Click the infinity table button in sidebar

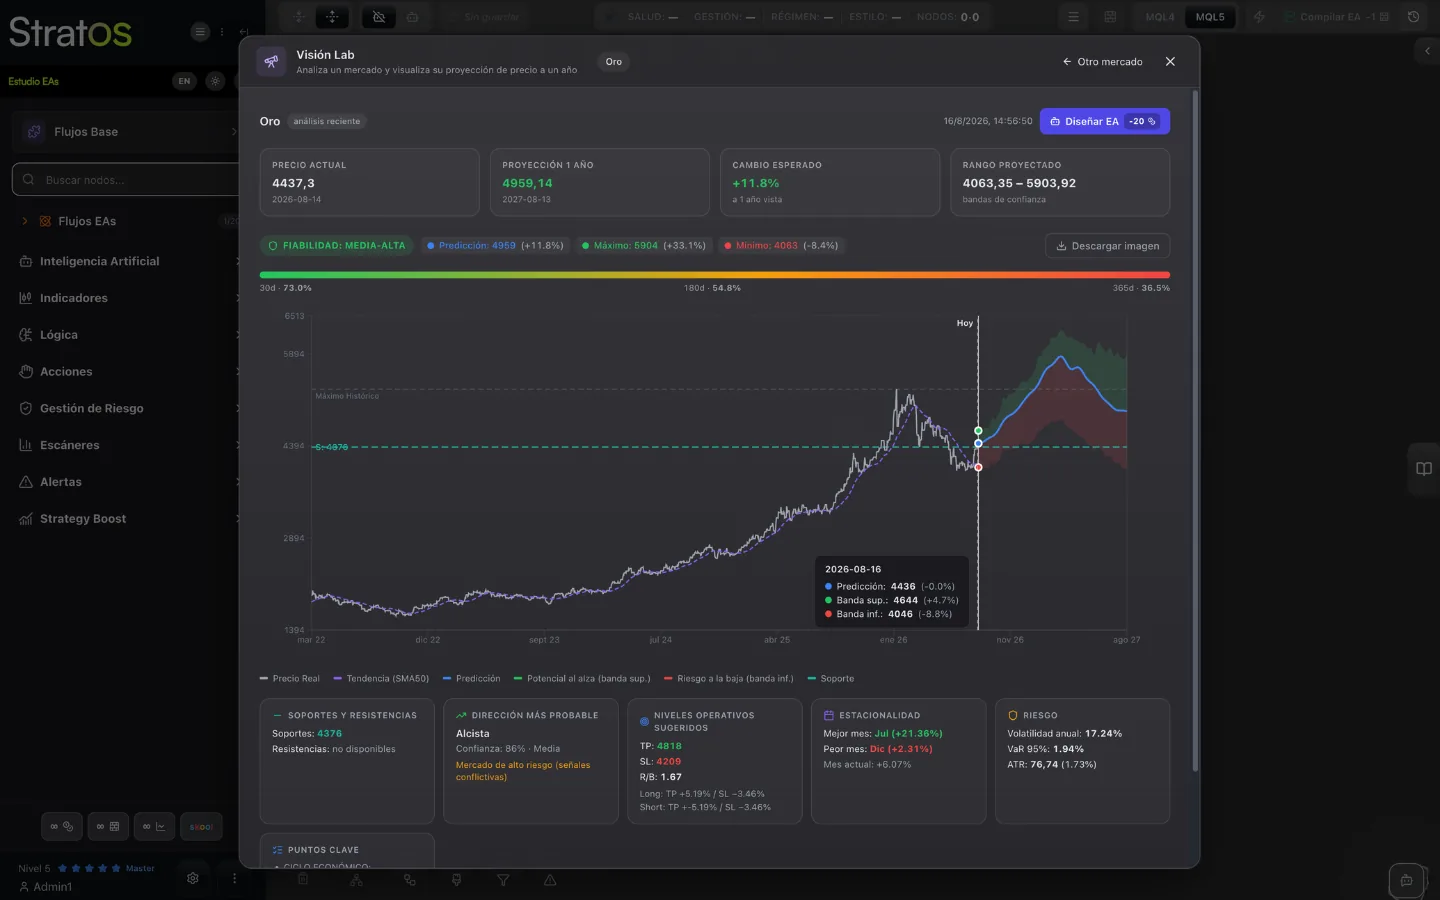[x=108, y=826]
